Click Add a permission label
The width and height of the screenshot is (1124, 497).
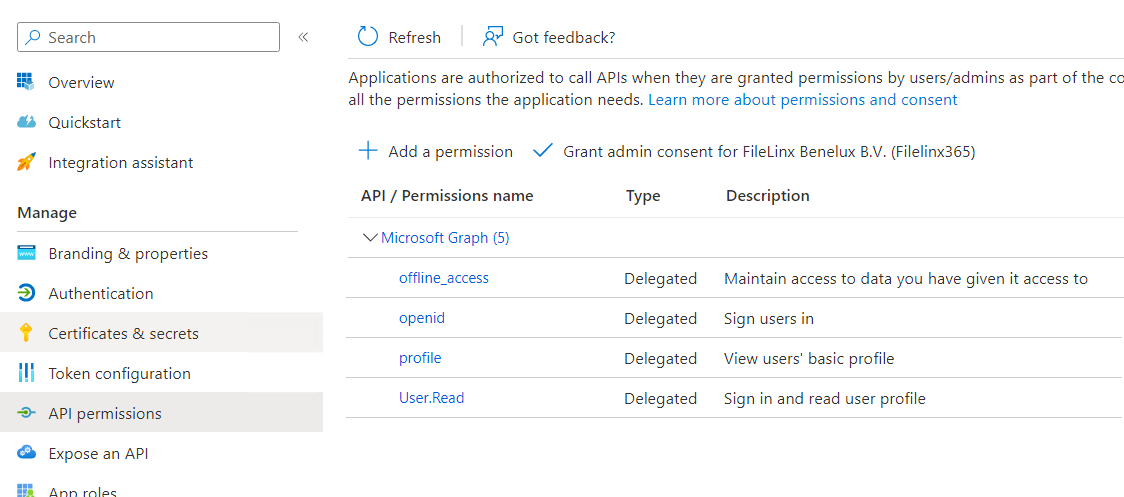451,151
